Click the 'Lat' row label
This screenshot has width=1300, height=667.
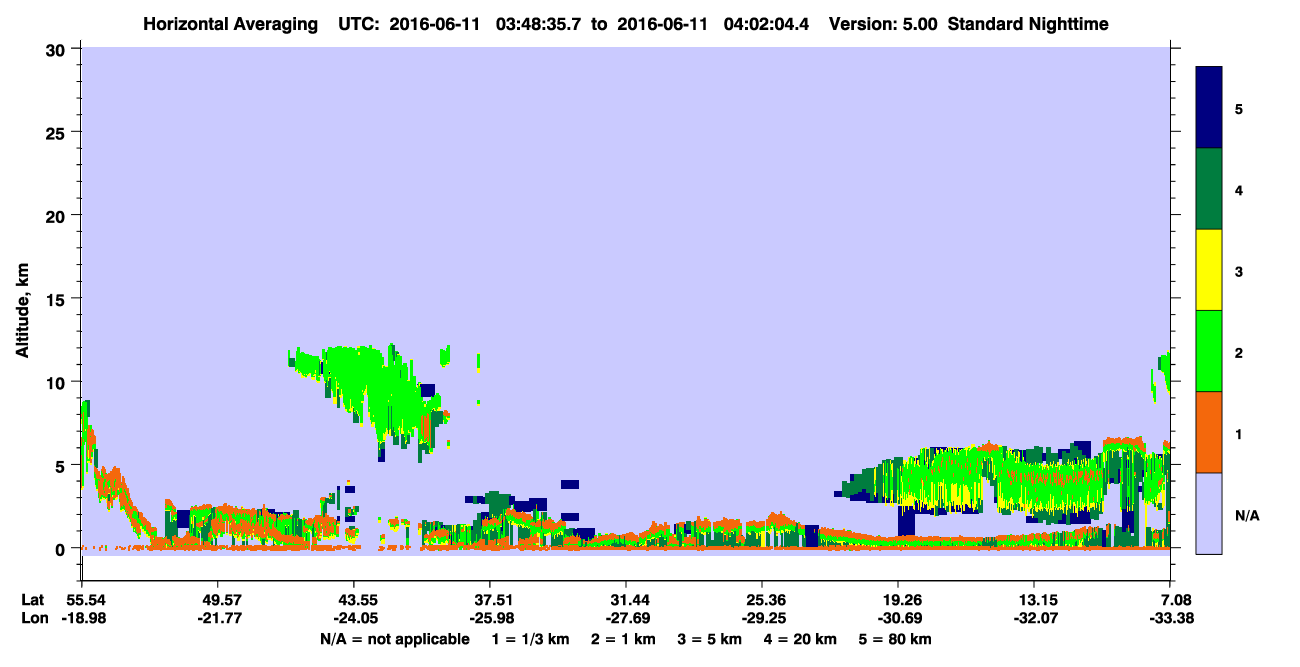(x=33, y=600)
